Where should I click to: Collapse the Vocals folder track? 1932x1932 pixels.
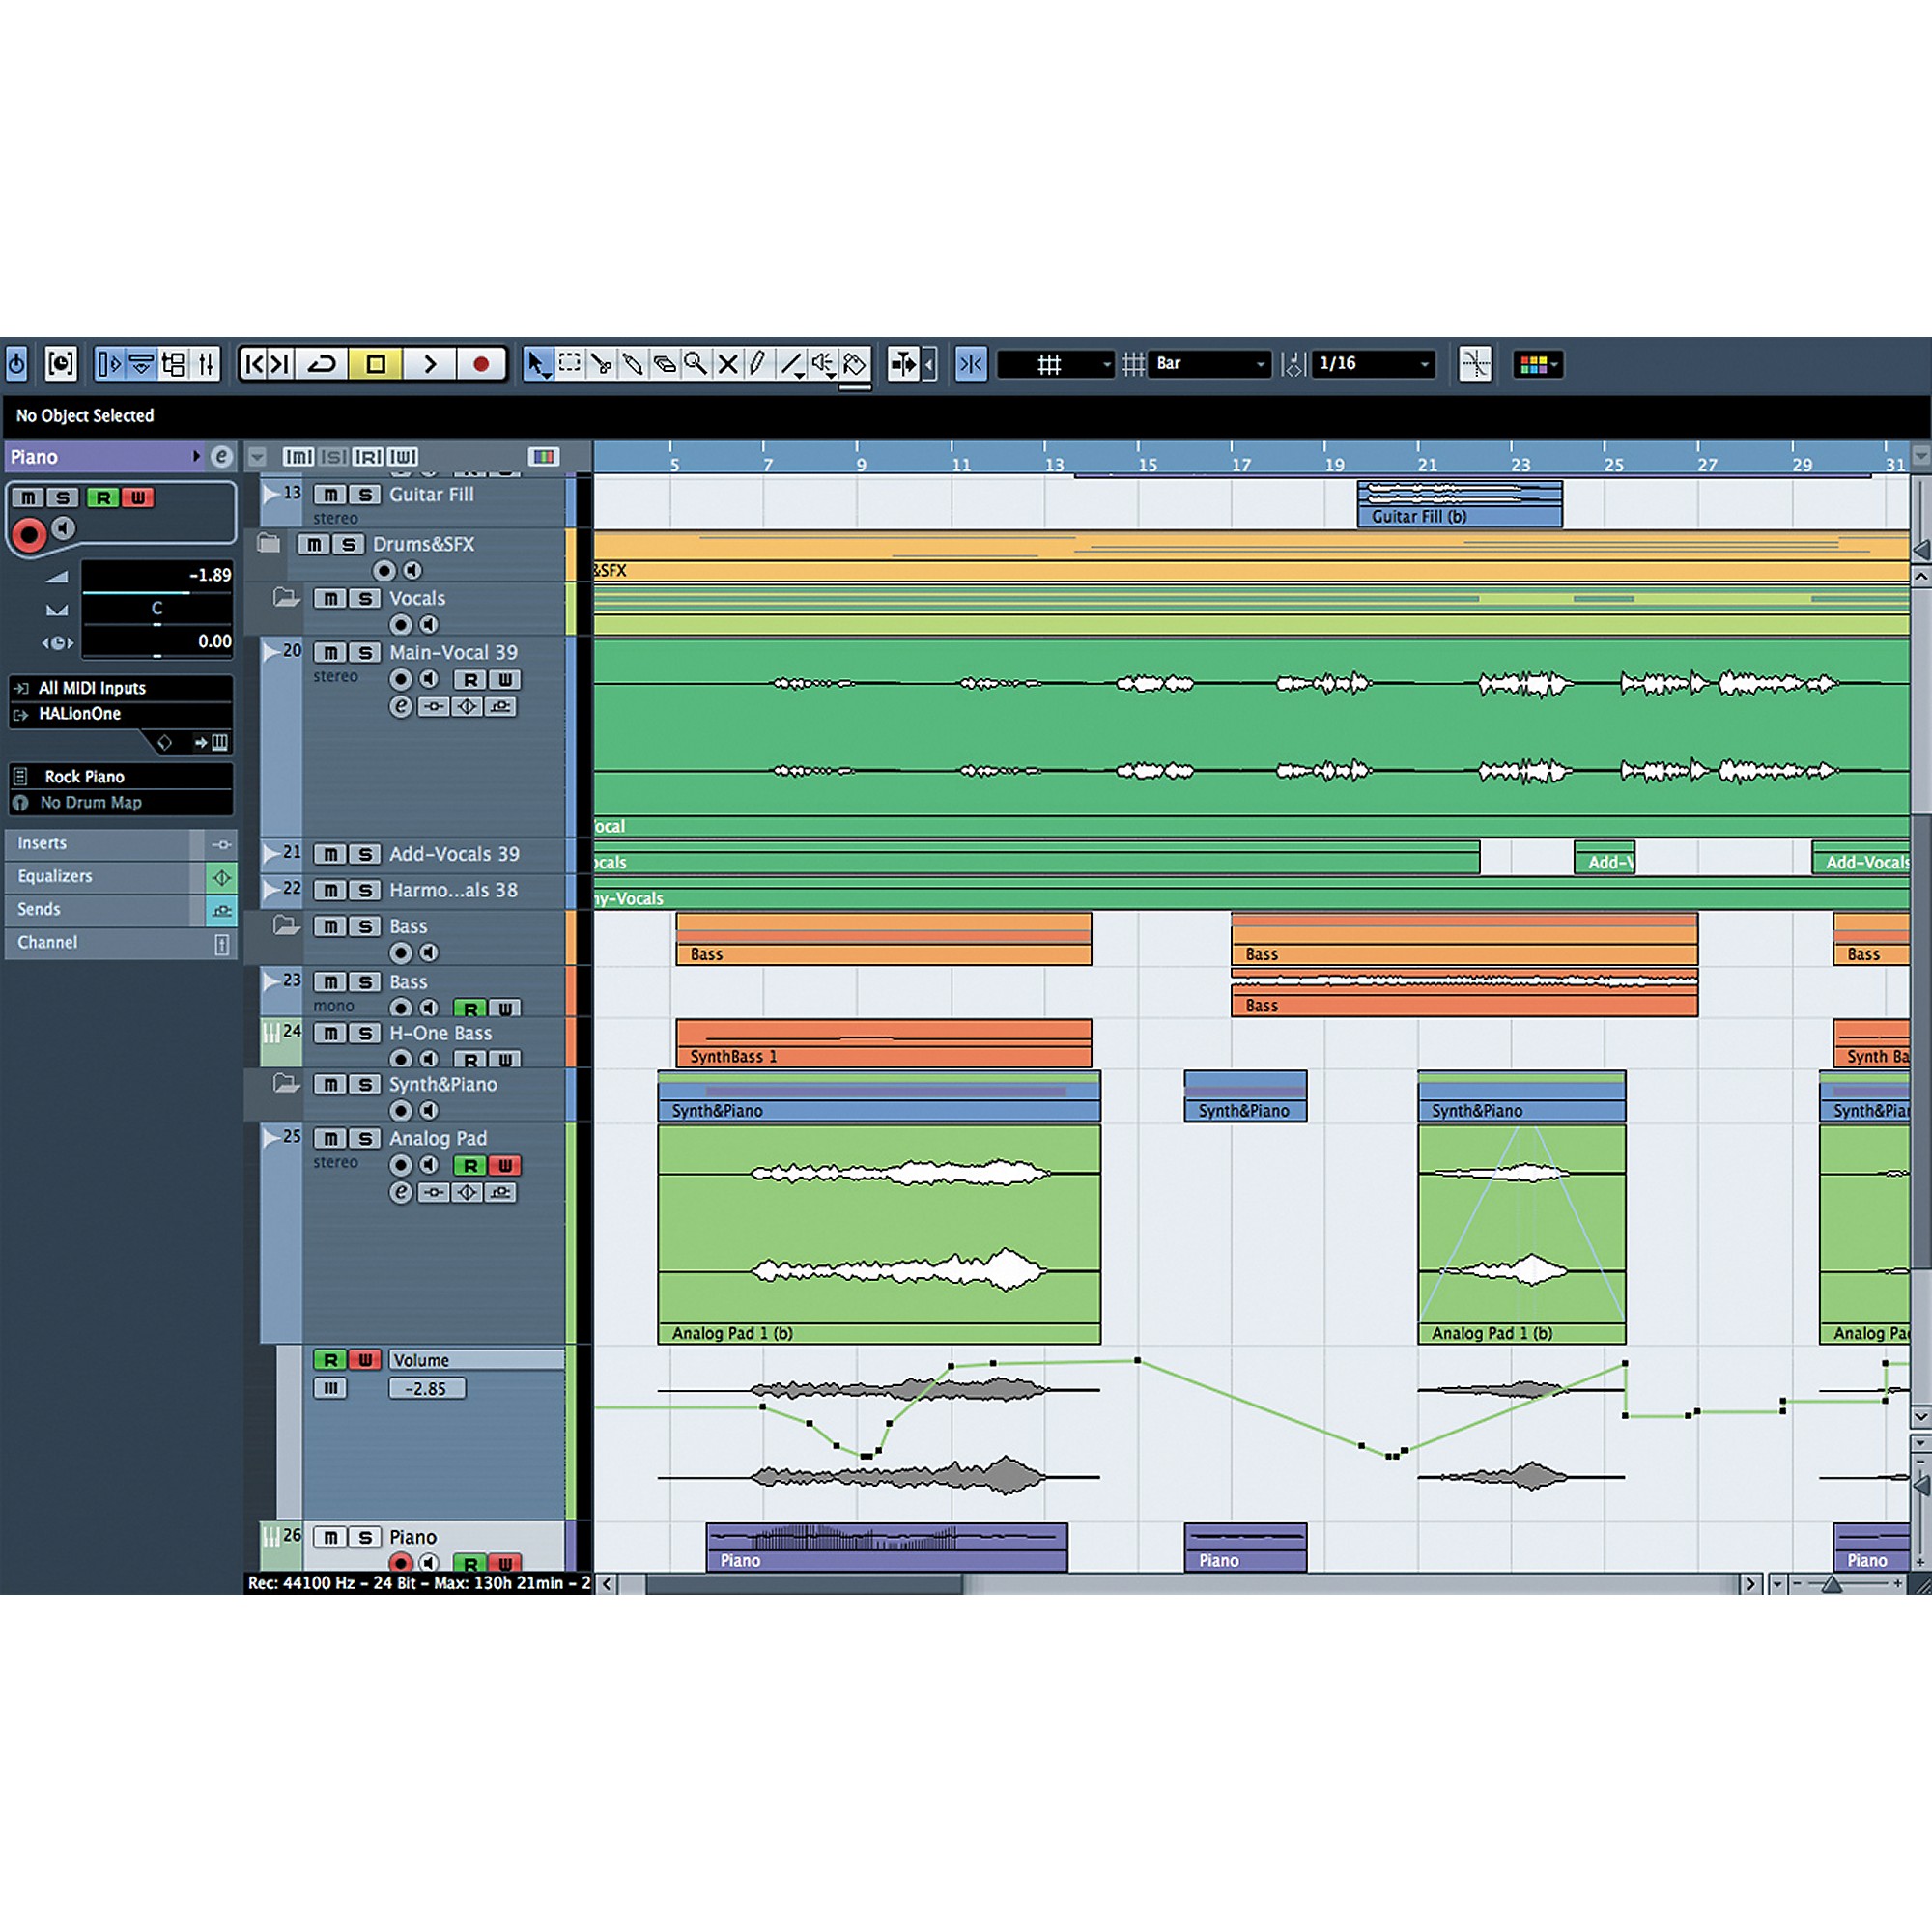(x=286, y=598)
